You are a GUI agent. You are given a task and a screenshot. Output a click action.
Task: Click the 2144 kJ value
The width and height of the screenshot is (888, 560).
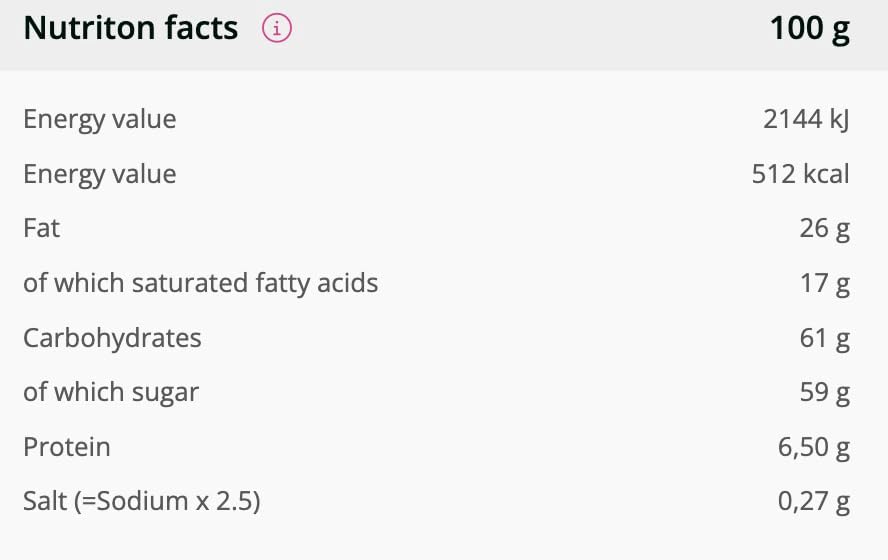pyautogui.click(x=805, y=119)
